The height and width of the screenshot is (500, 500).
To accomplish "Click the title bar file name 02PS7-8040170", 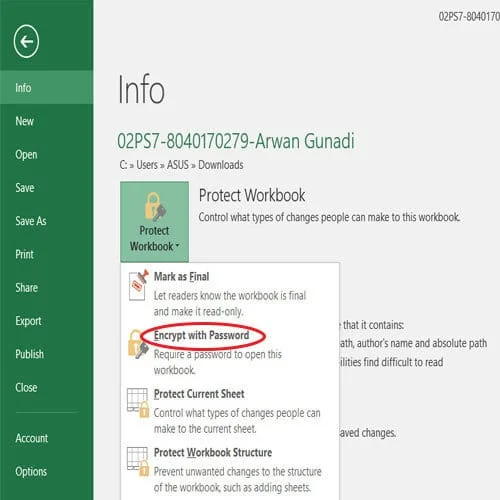I will pyautogui.click(x=469, y=16).
